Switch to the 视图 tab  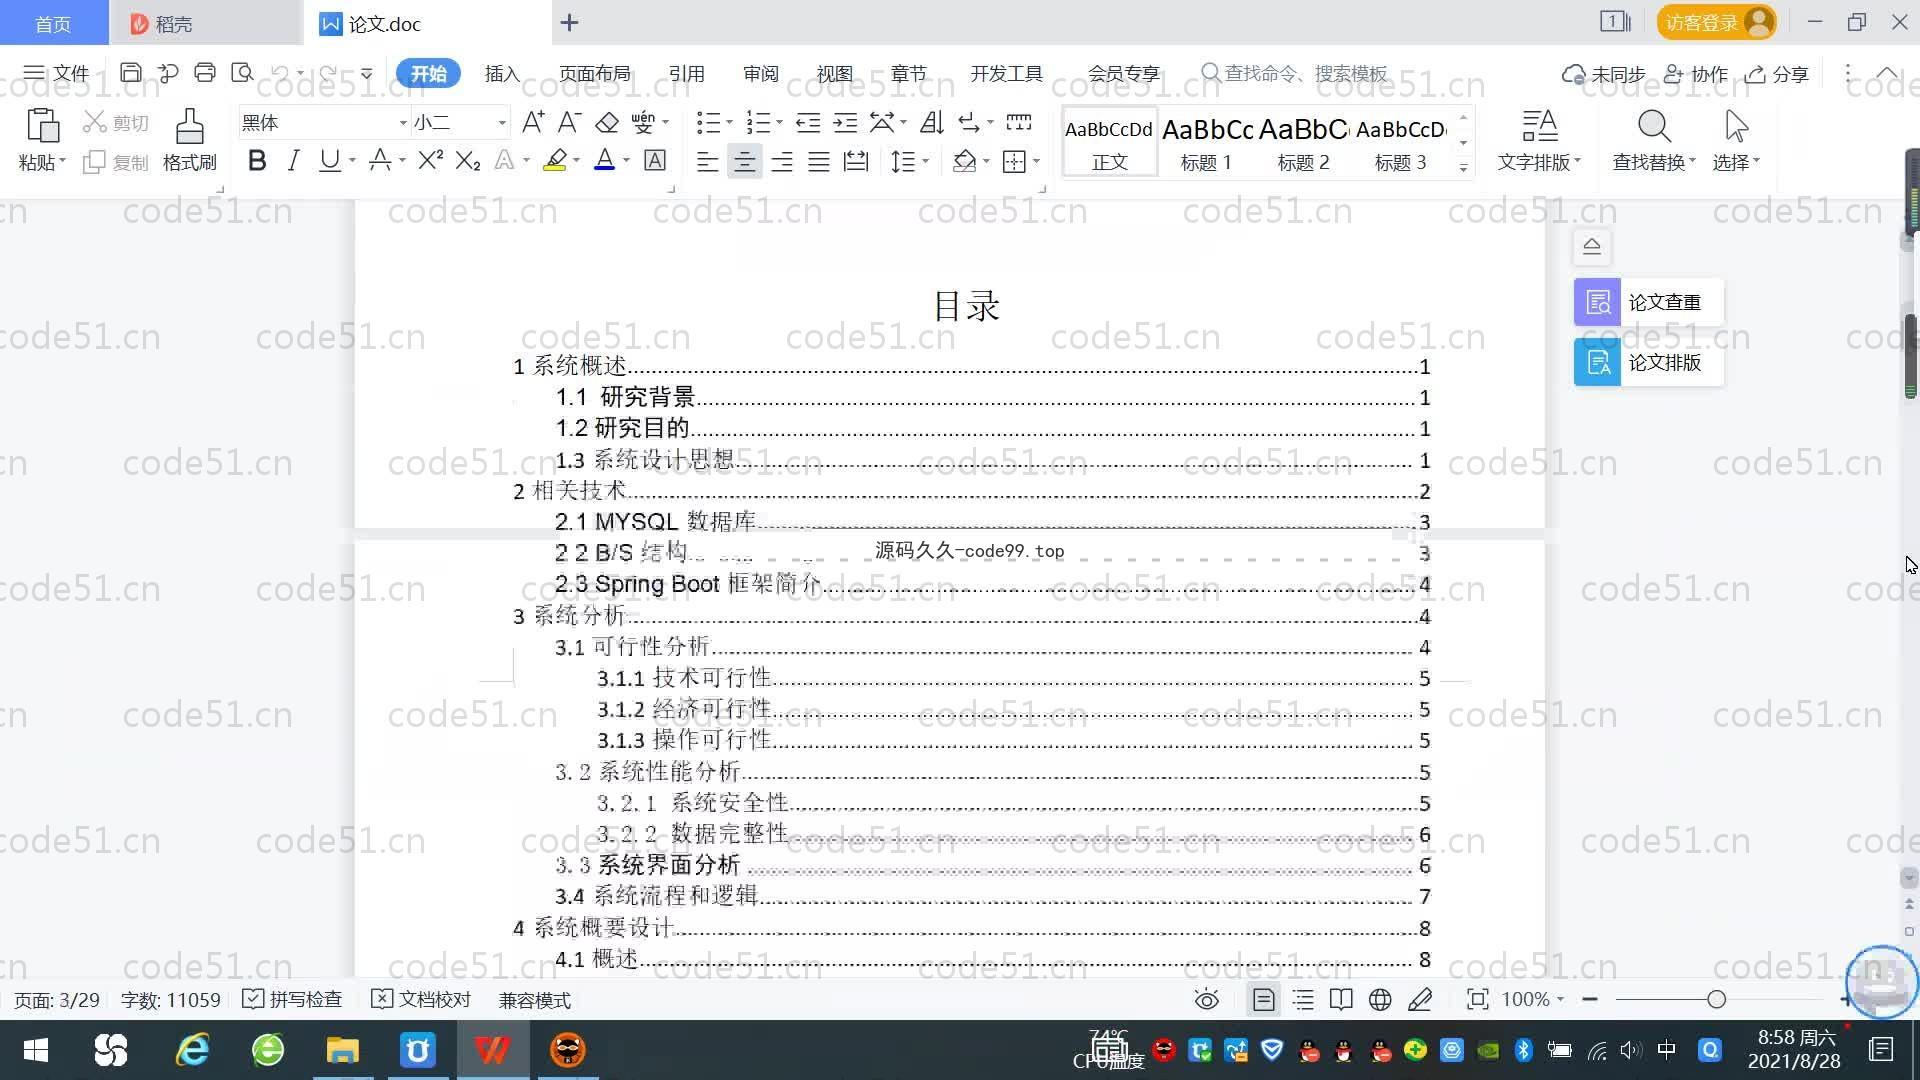(834, 74)
